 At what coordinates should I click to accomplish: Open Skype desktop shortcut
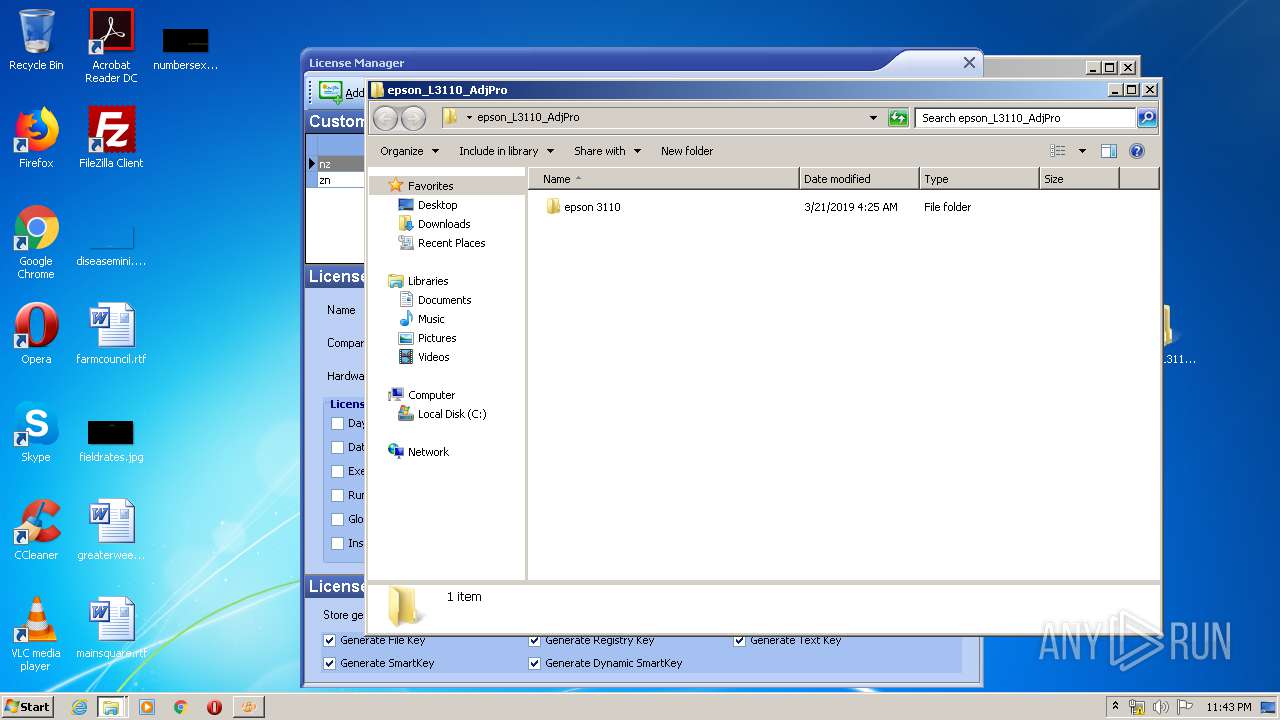[36, 432]
